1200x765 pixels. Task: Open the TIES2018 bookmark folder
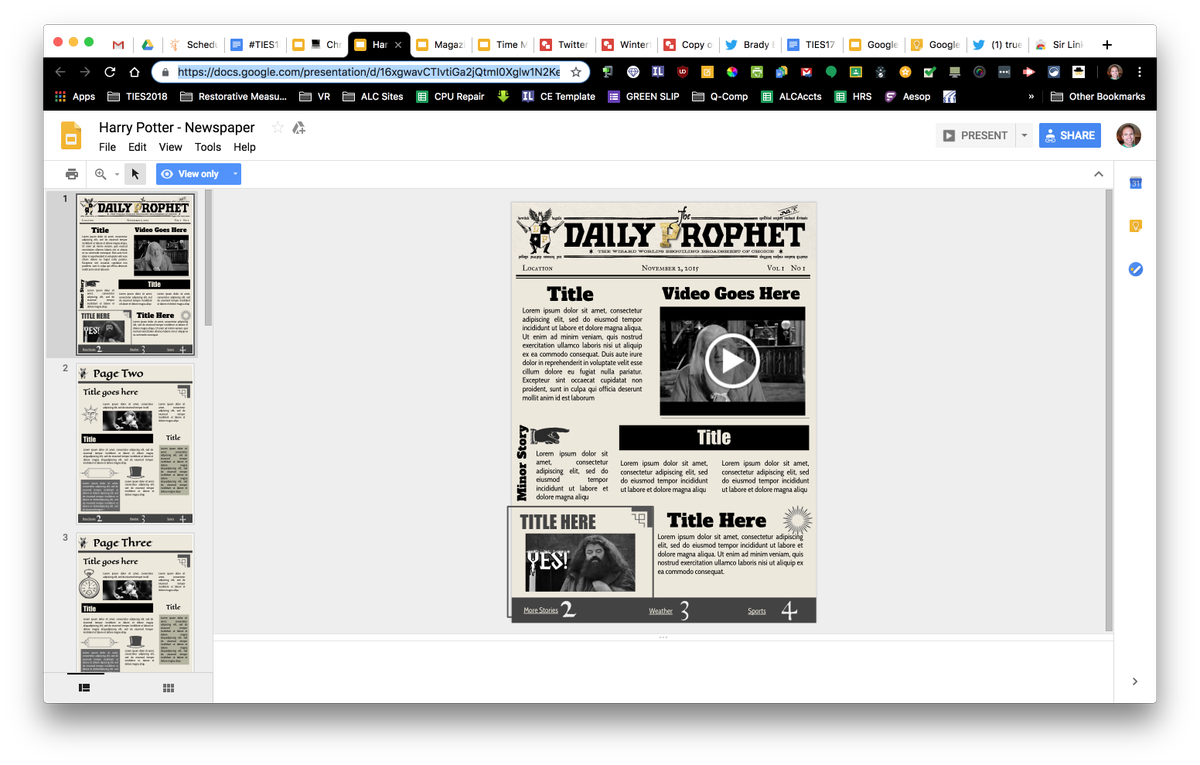[138, 97]
